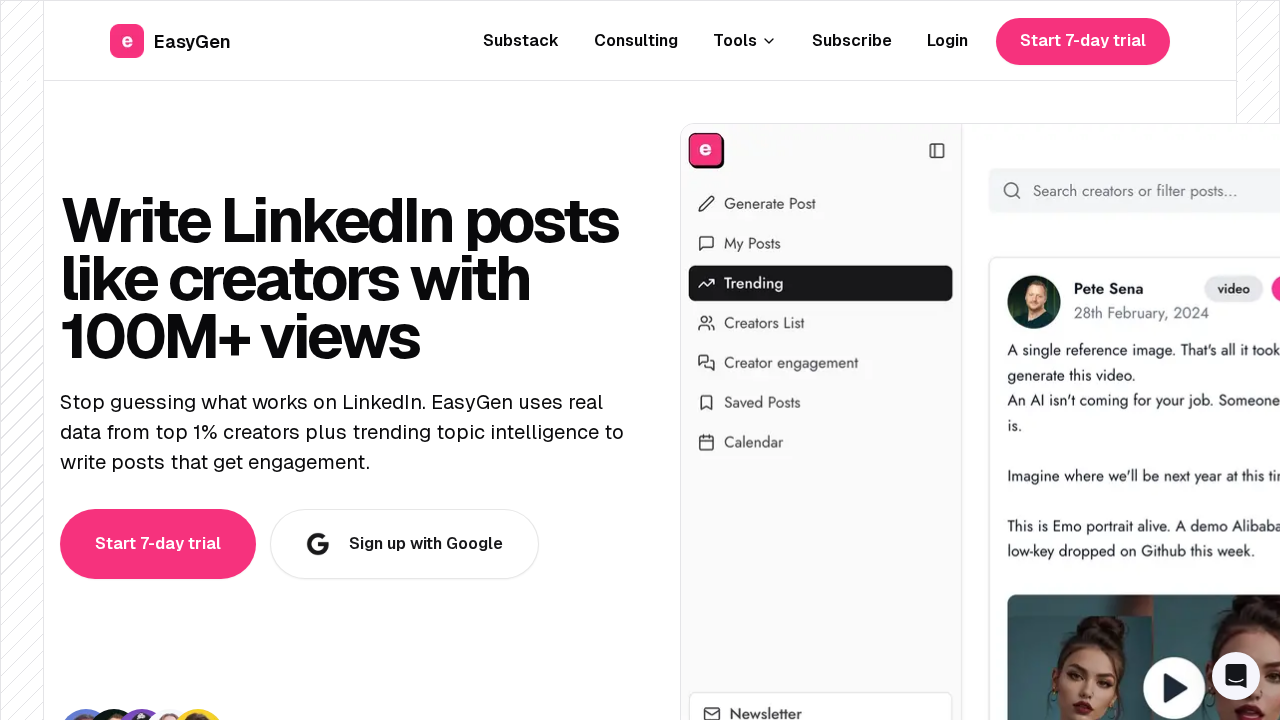Open Pete Sena's profile picture

coord(1034,302)
